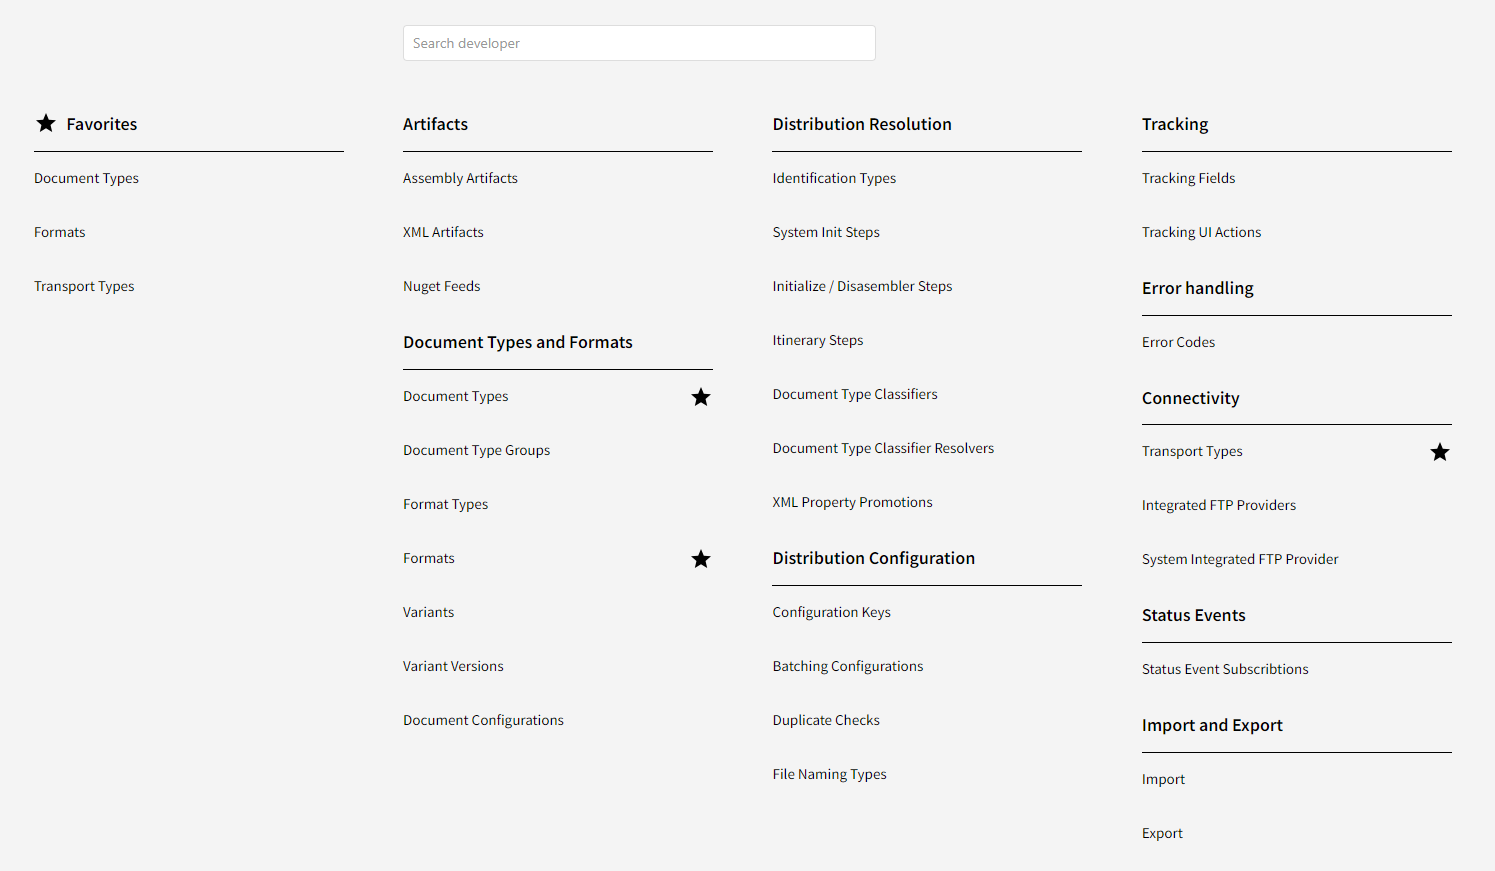
Task: Go to Batching Configurations
Action: (x=847, y=666)
